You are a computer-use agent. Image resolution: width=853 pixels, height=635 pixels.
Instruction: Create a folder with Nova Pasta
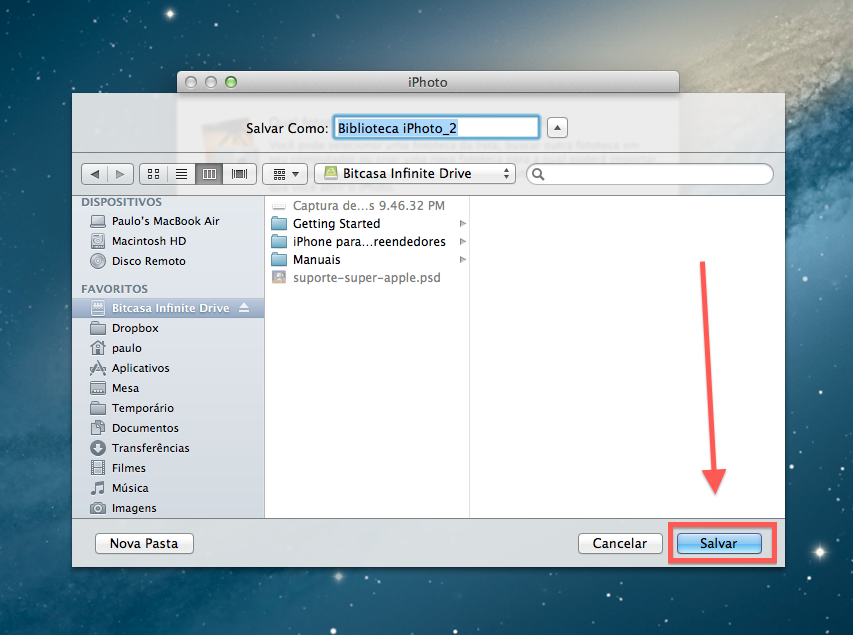click(x=144, y=544)
